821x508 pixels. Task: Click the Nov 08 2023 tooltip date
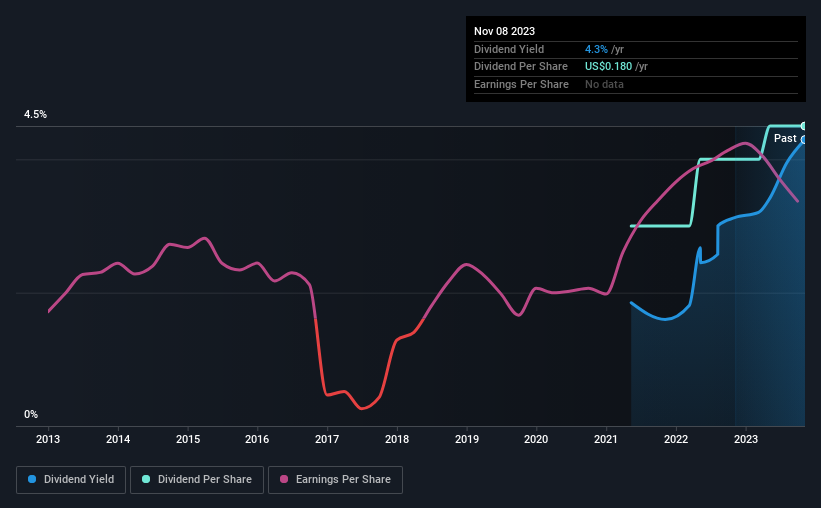point(504,31)
